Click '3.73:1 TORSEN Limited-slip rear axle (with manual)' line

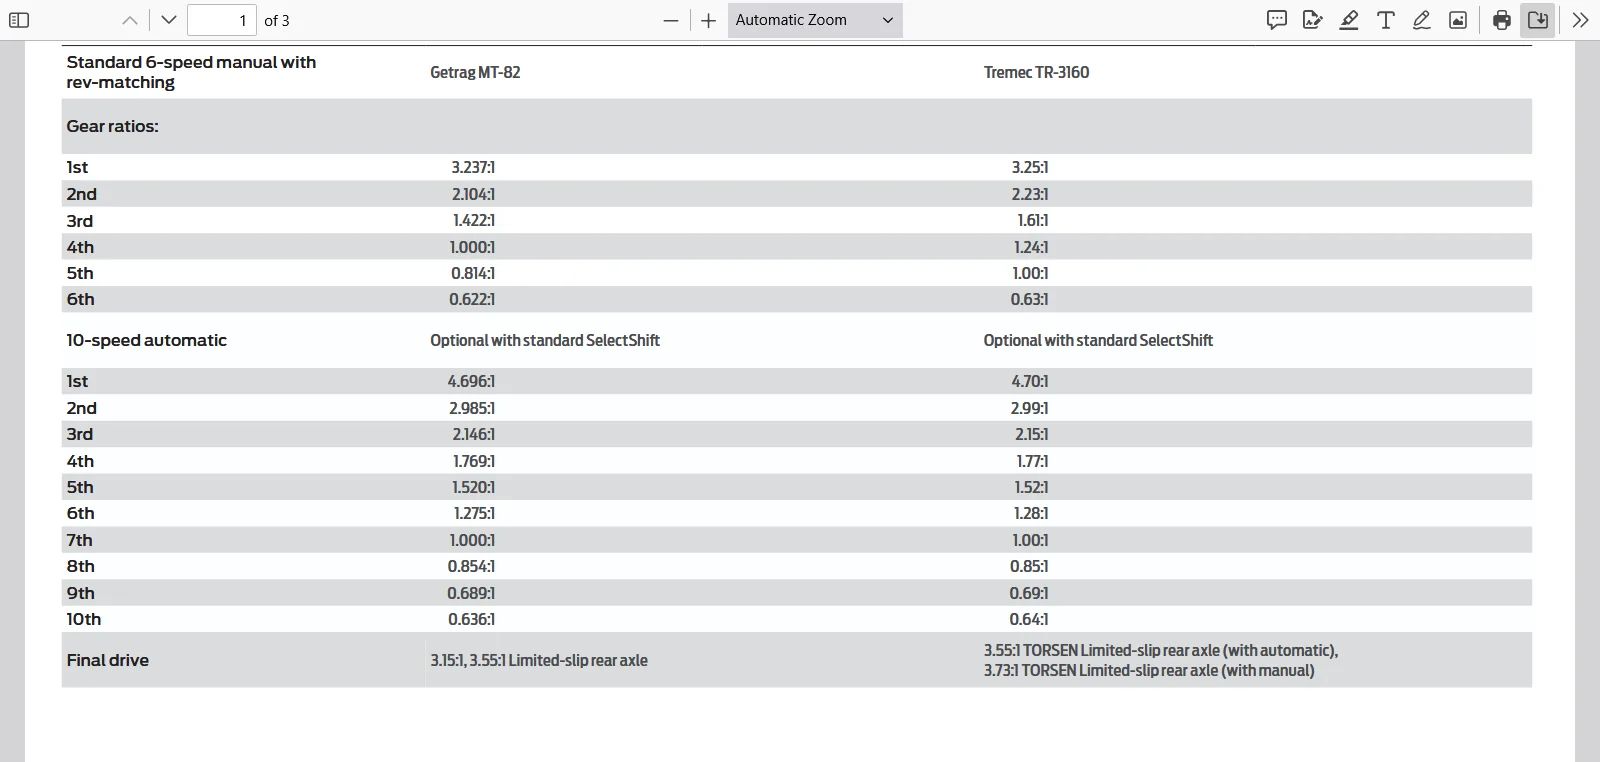tap(1149, 670)
